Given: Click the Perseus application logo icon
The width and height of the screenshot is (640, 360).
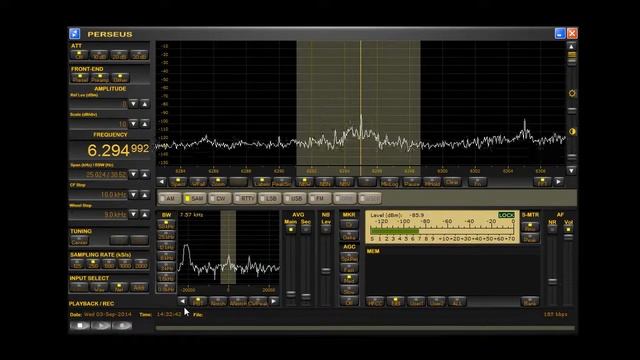Looking at the screenshot, I should click(75, 33).
